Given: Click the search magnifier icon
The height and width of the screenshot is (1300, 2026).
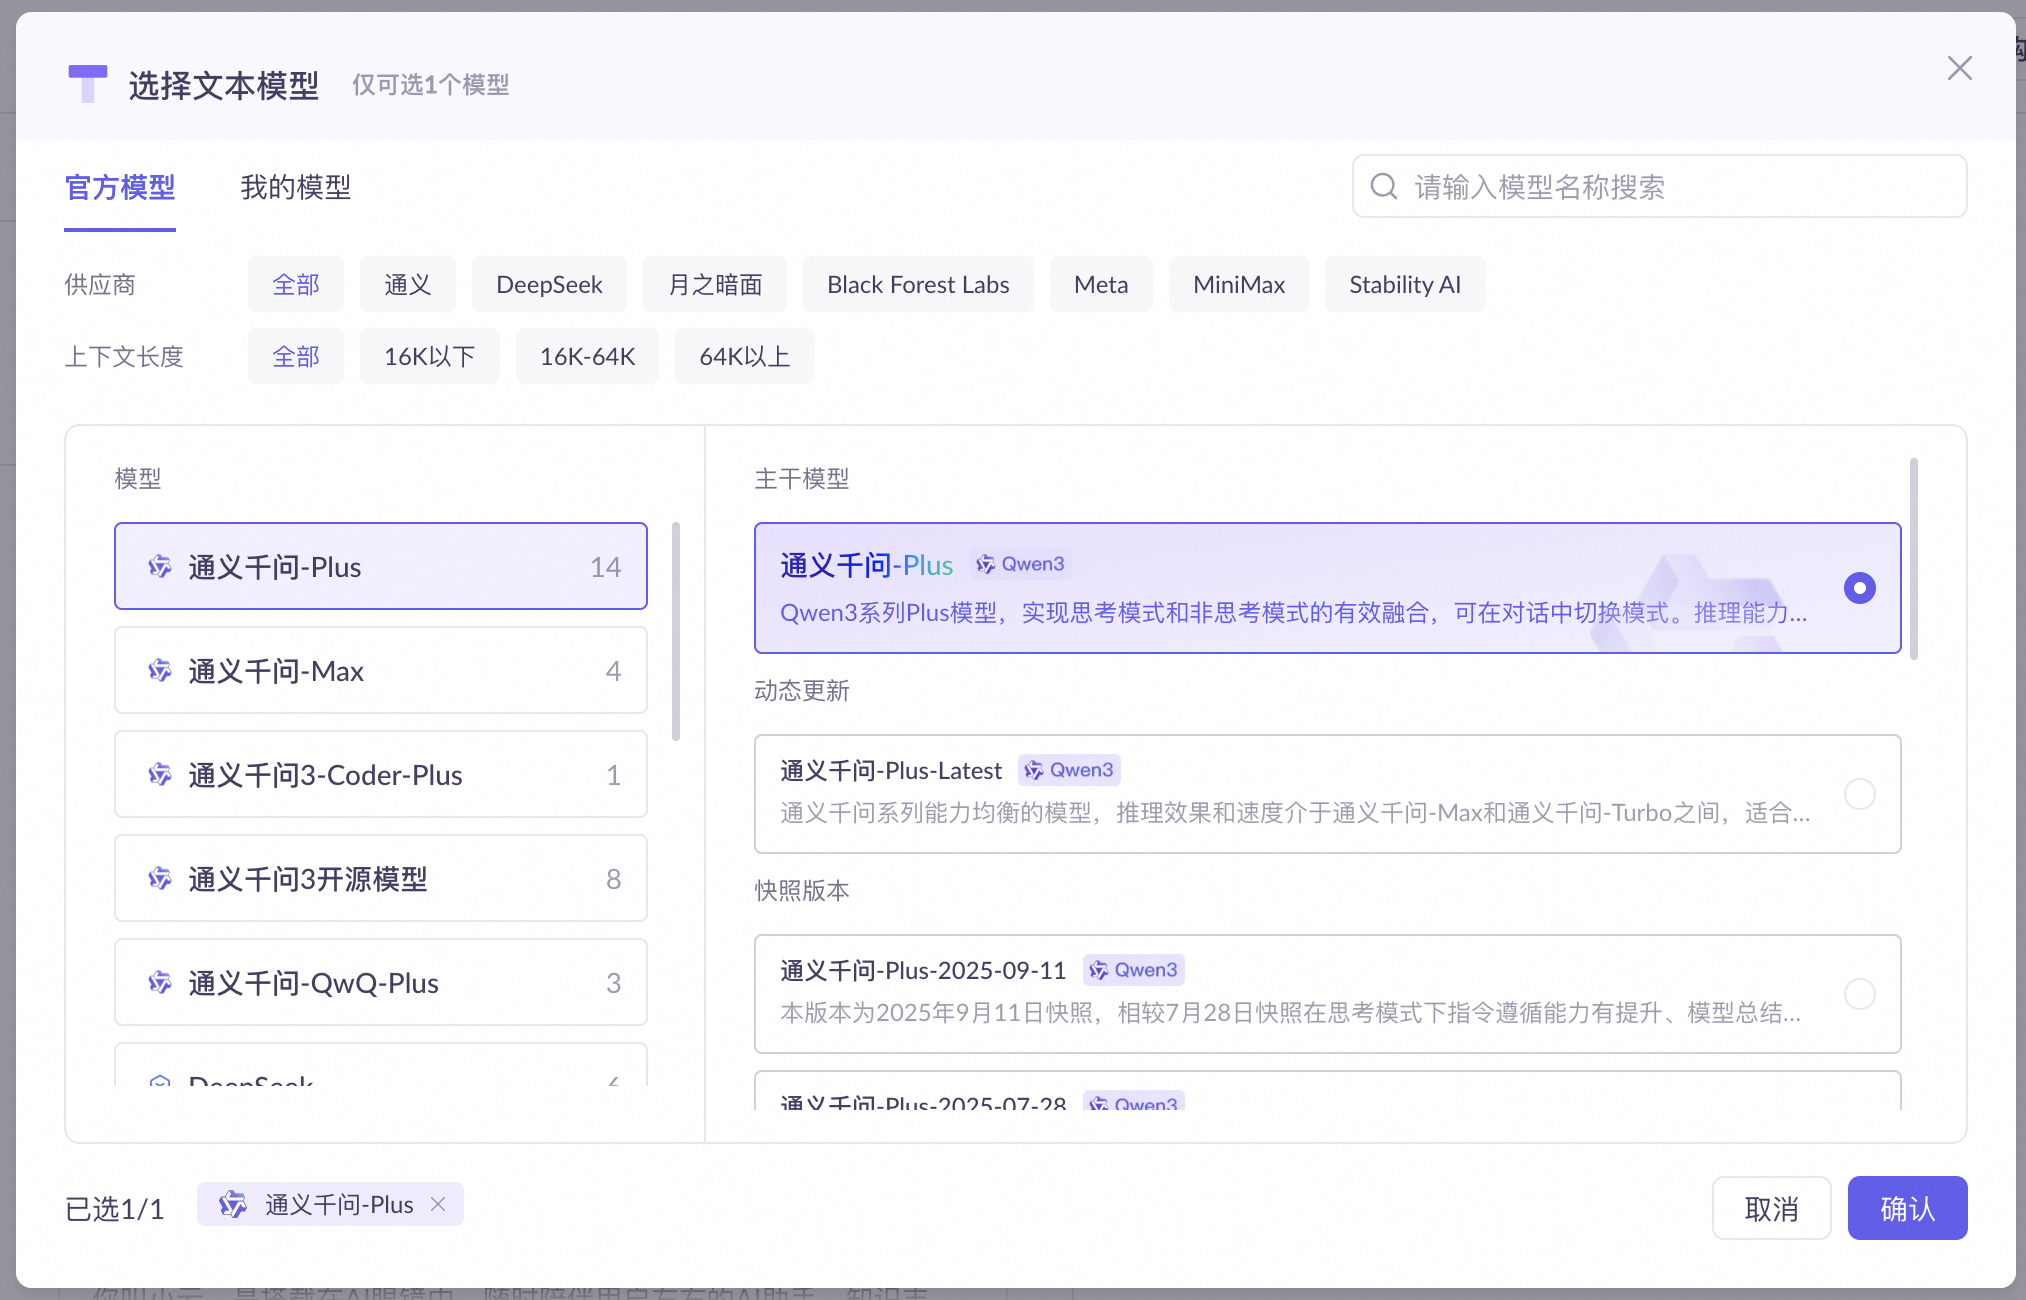Looking at the screenshot, I should pos(1383,186).
